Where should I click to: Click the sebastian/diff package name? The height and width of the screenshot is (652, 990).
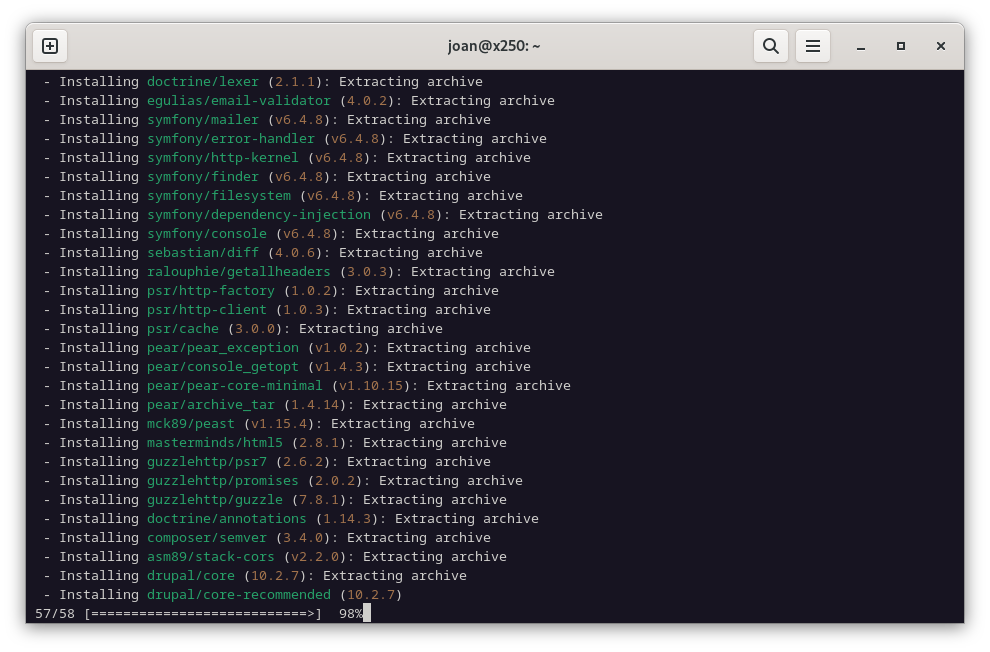tap(203, 252)
